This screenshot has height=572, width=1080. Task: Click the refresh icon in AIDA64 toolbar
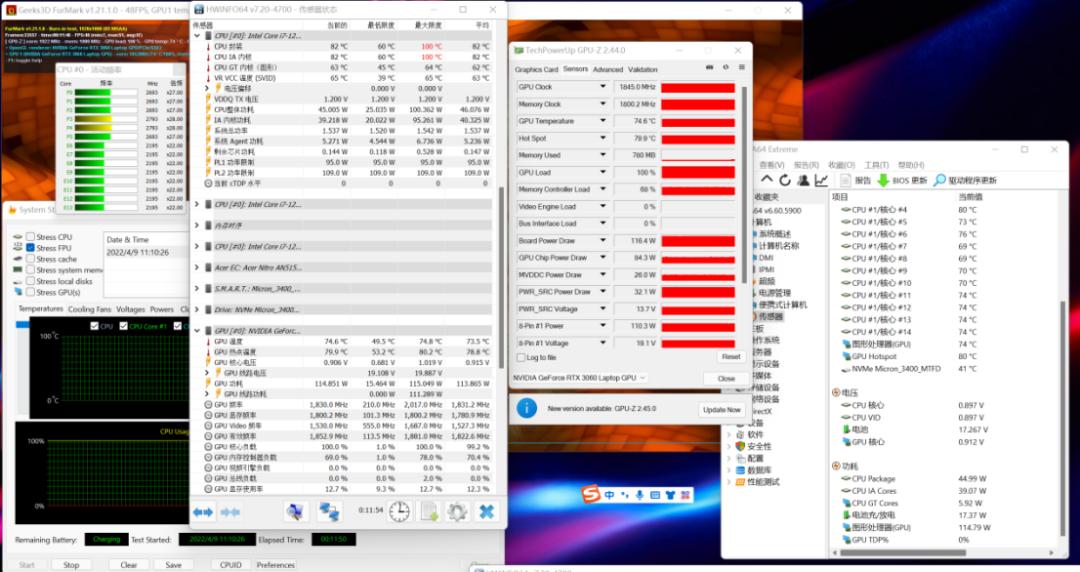click(785, 180)
